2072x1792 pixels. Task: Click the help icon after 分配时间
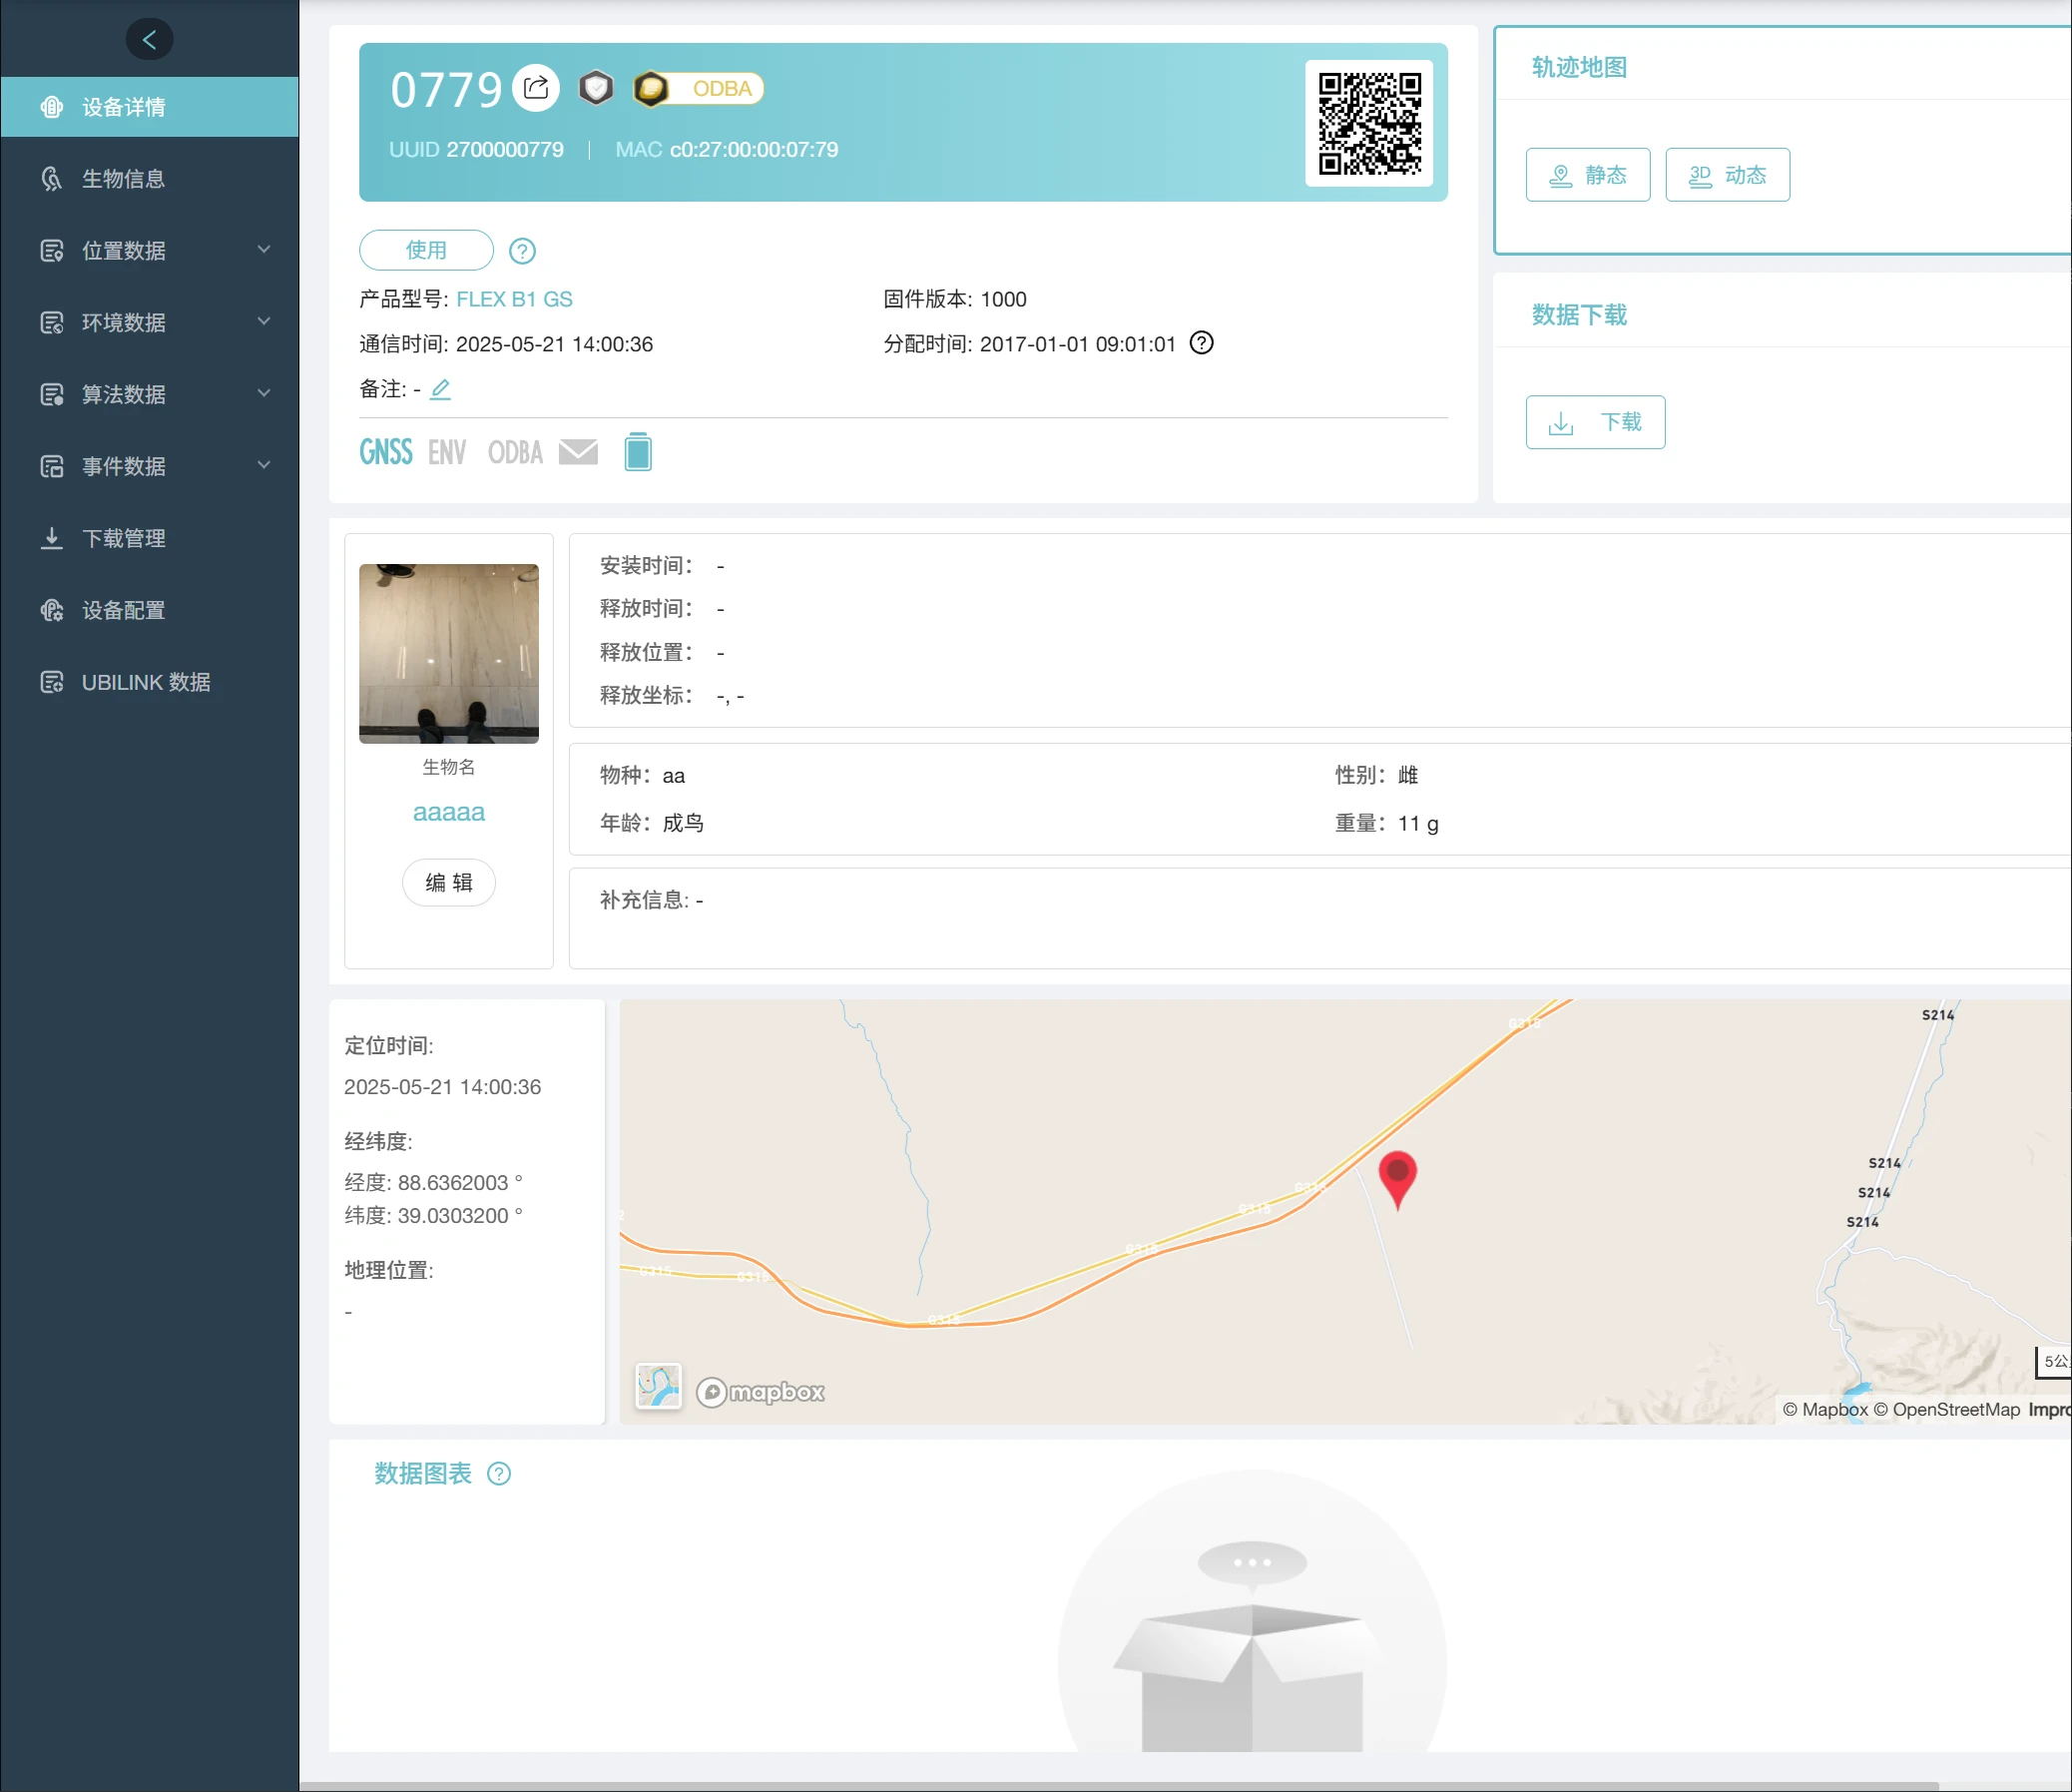click(1201, 343)
